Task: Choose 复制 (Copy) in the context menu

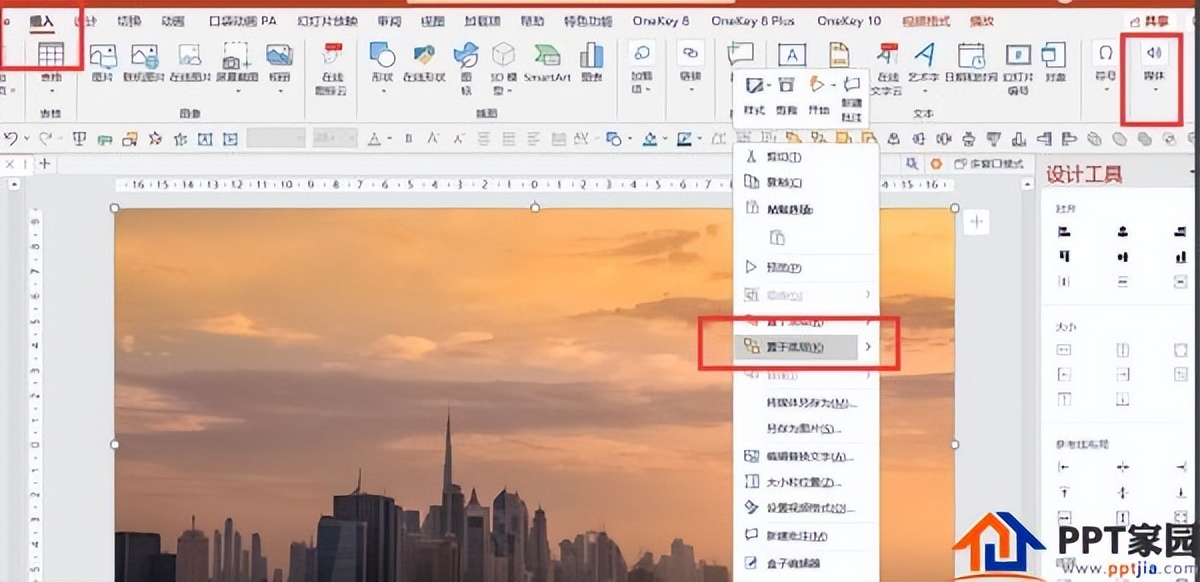Action: click(806, 182)
